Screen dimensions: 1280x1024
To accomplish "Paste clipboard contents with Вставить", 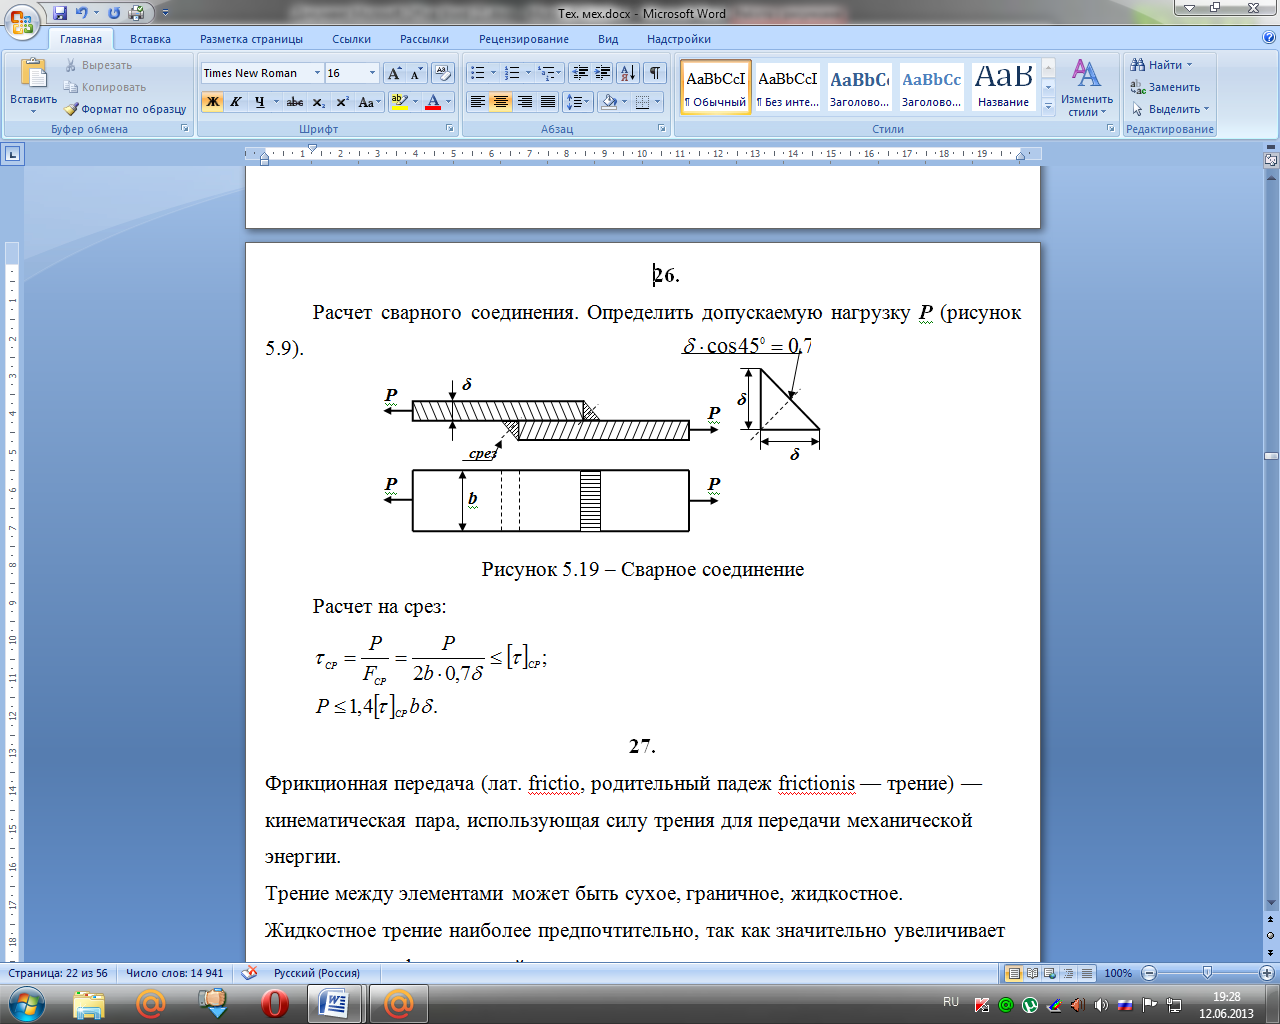I will (34, 85).
